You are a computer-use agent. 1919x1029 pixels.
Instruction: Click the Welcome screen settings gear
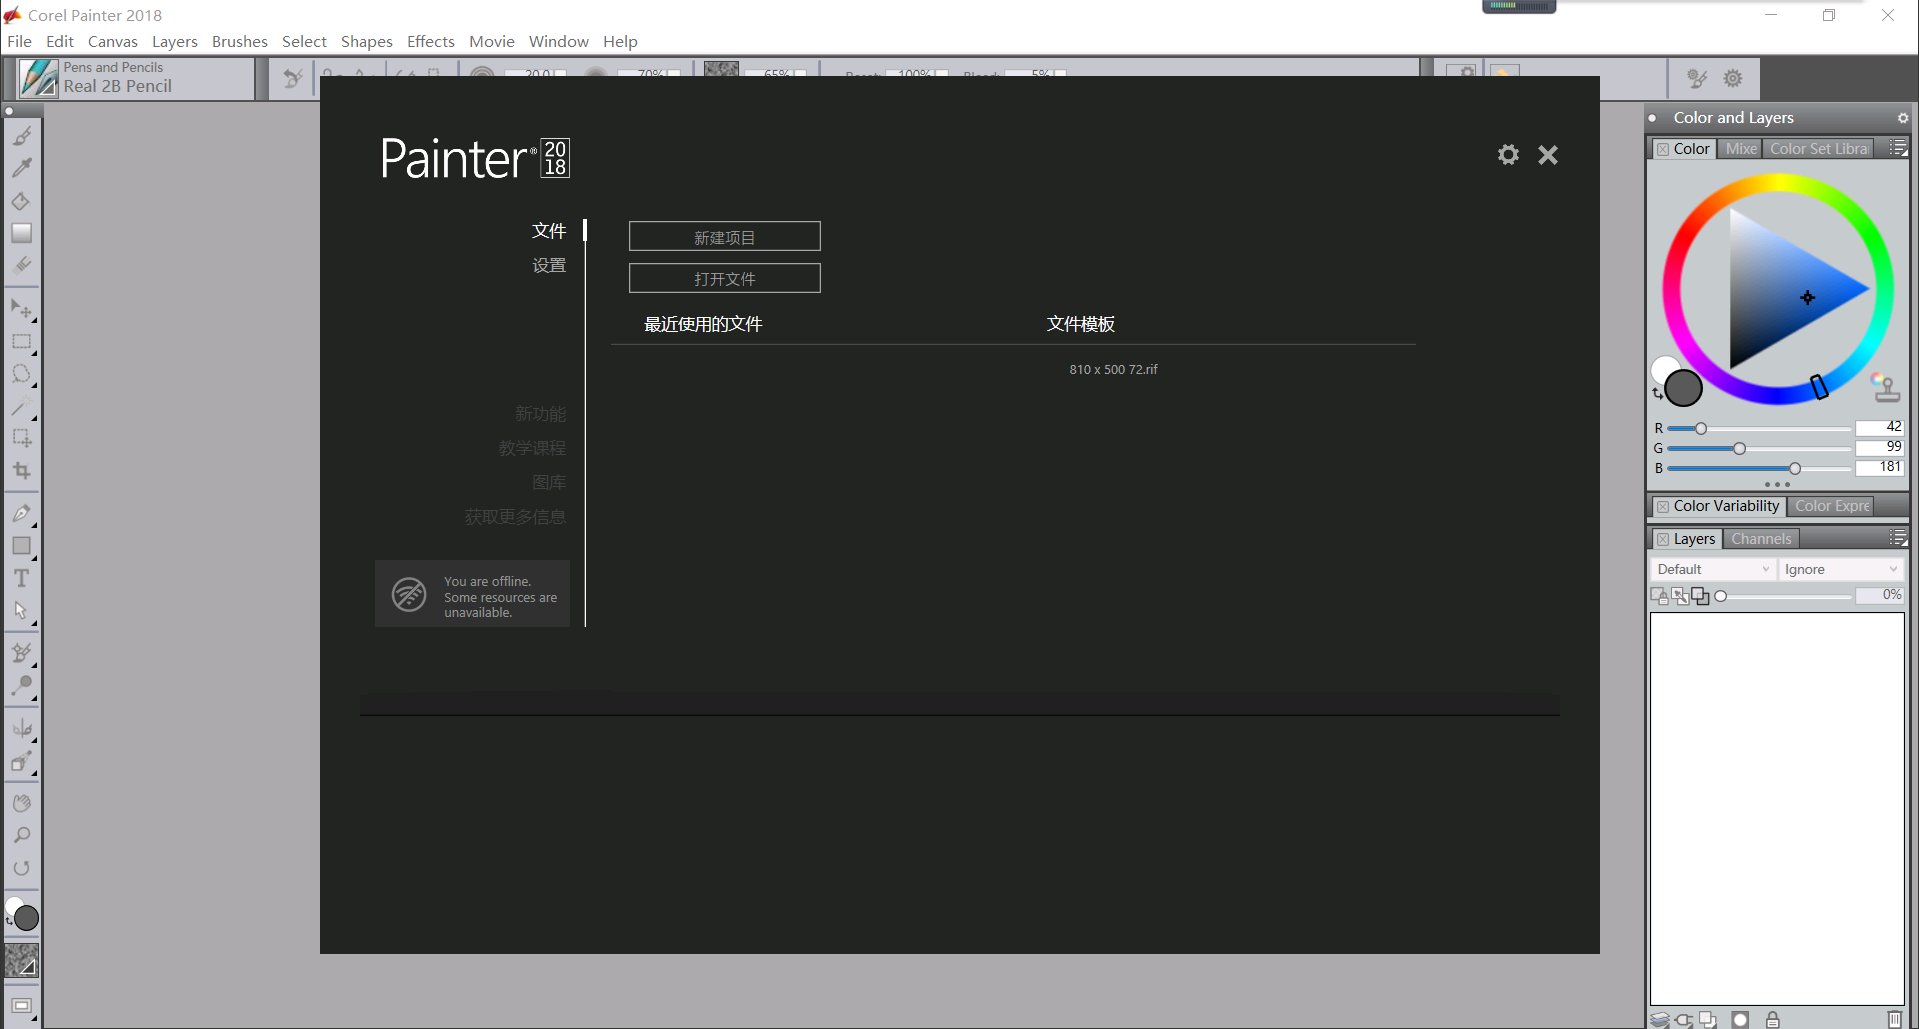(x=1508, y=155)
